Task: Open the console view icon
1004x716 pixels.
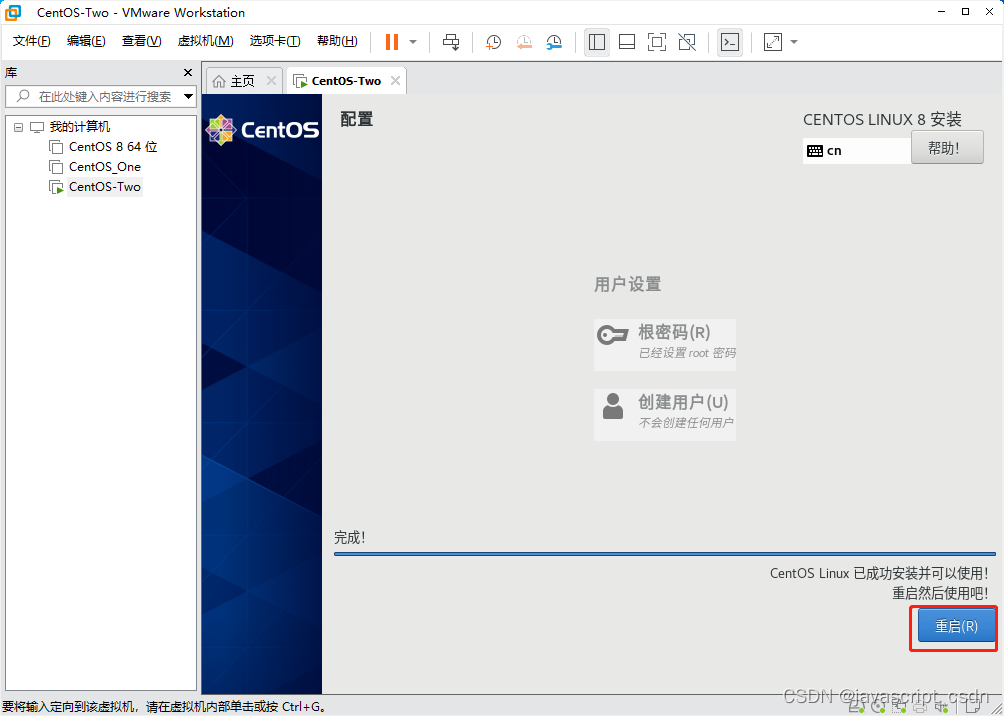Action: [x=730, y=42]
